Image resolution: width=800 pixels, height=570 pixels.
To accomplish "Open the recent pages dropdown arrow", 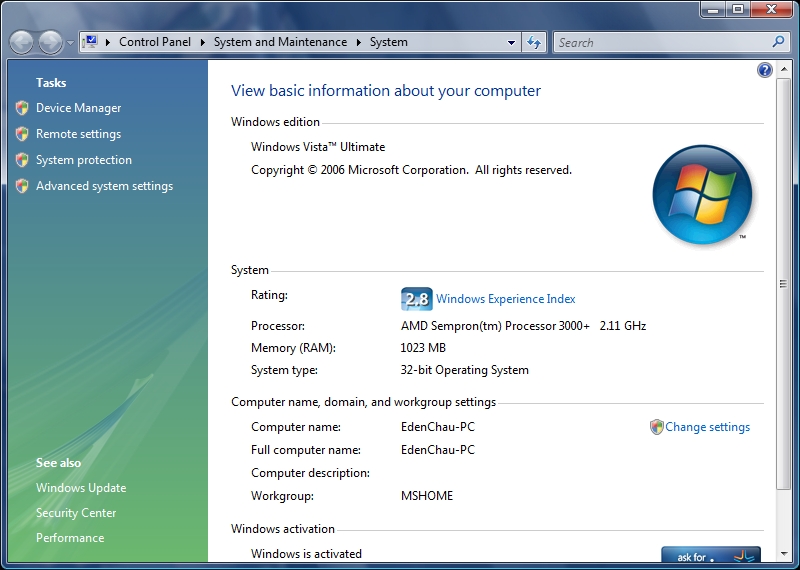I will tap(70, 43).
